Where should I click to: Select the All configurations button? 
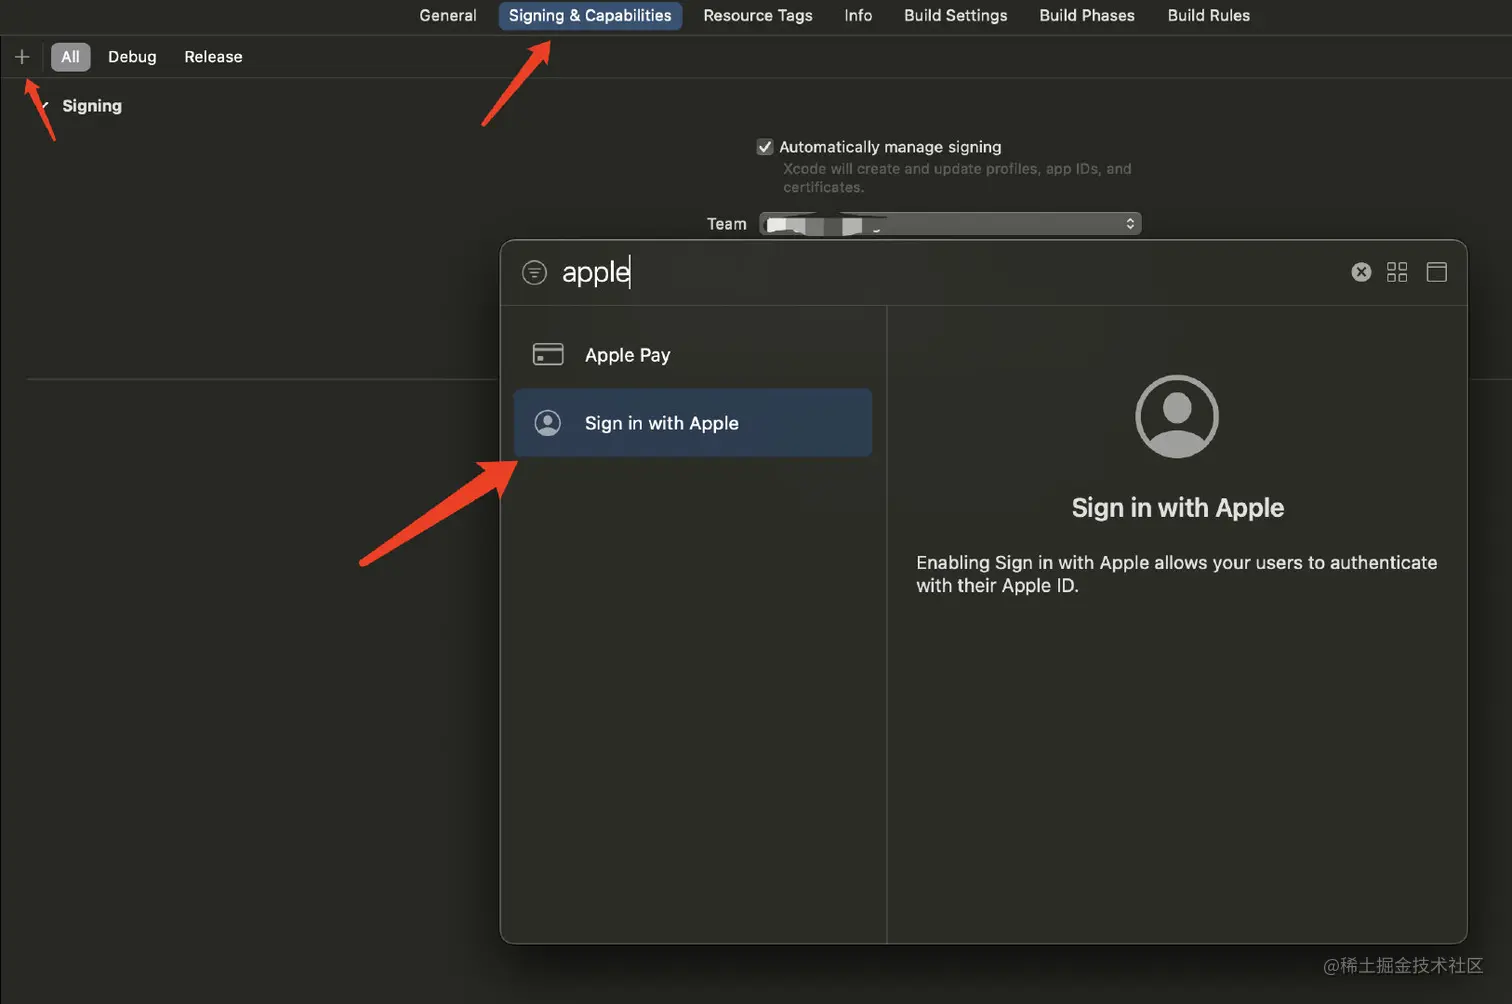(70, 57)
